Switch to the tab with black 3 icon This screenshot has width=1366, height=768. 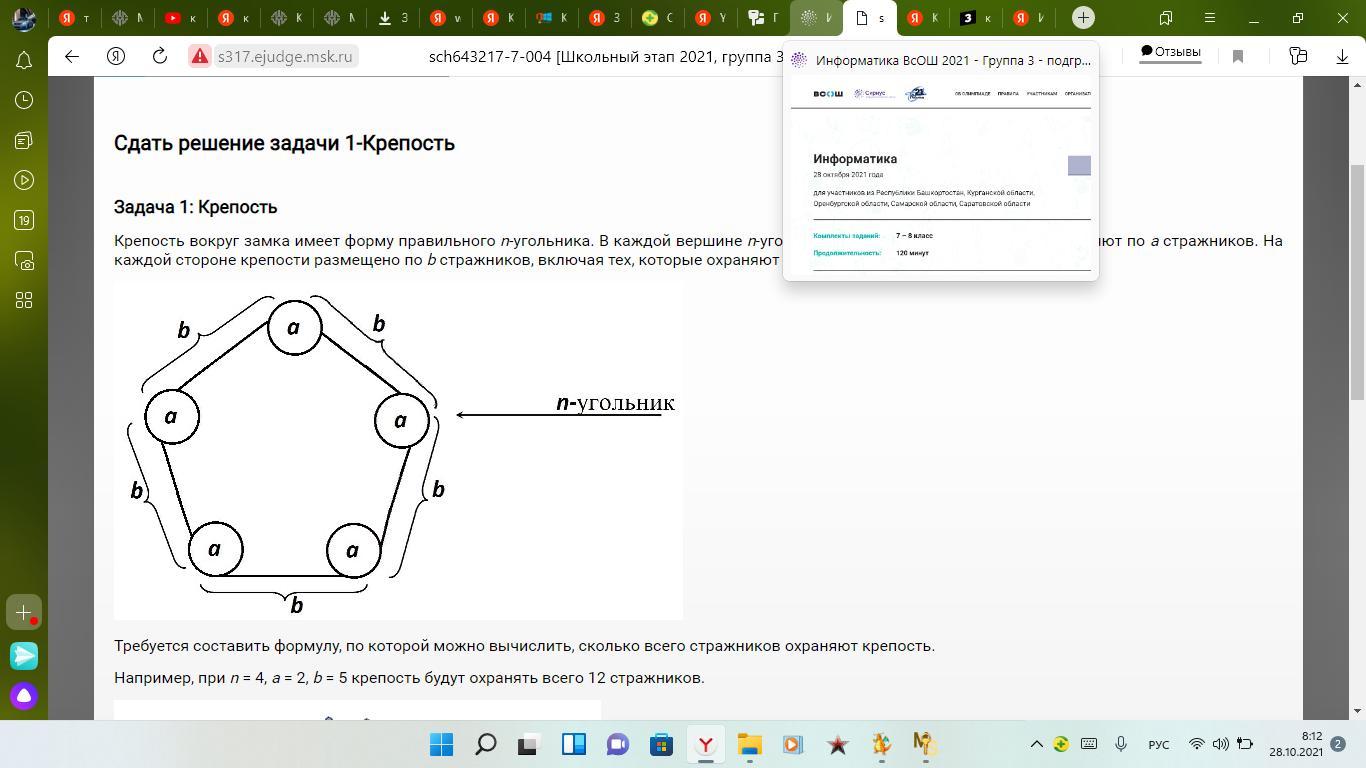tap(975, 18)
